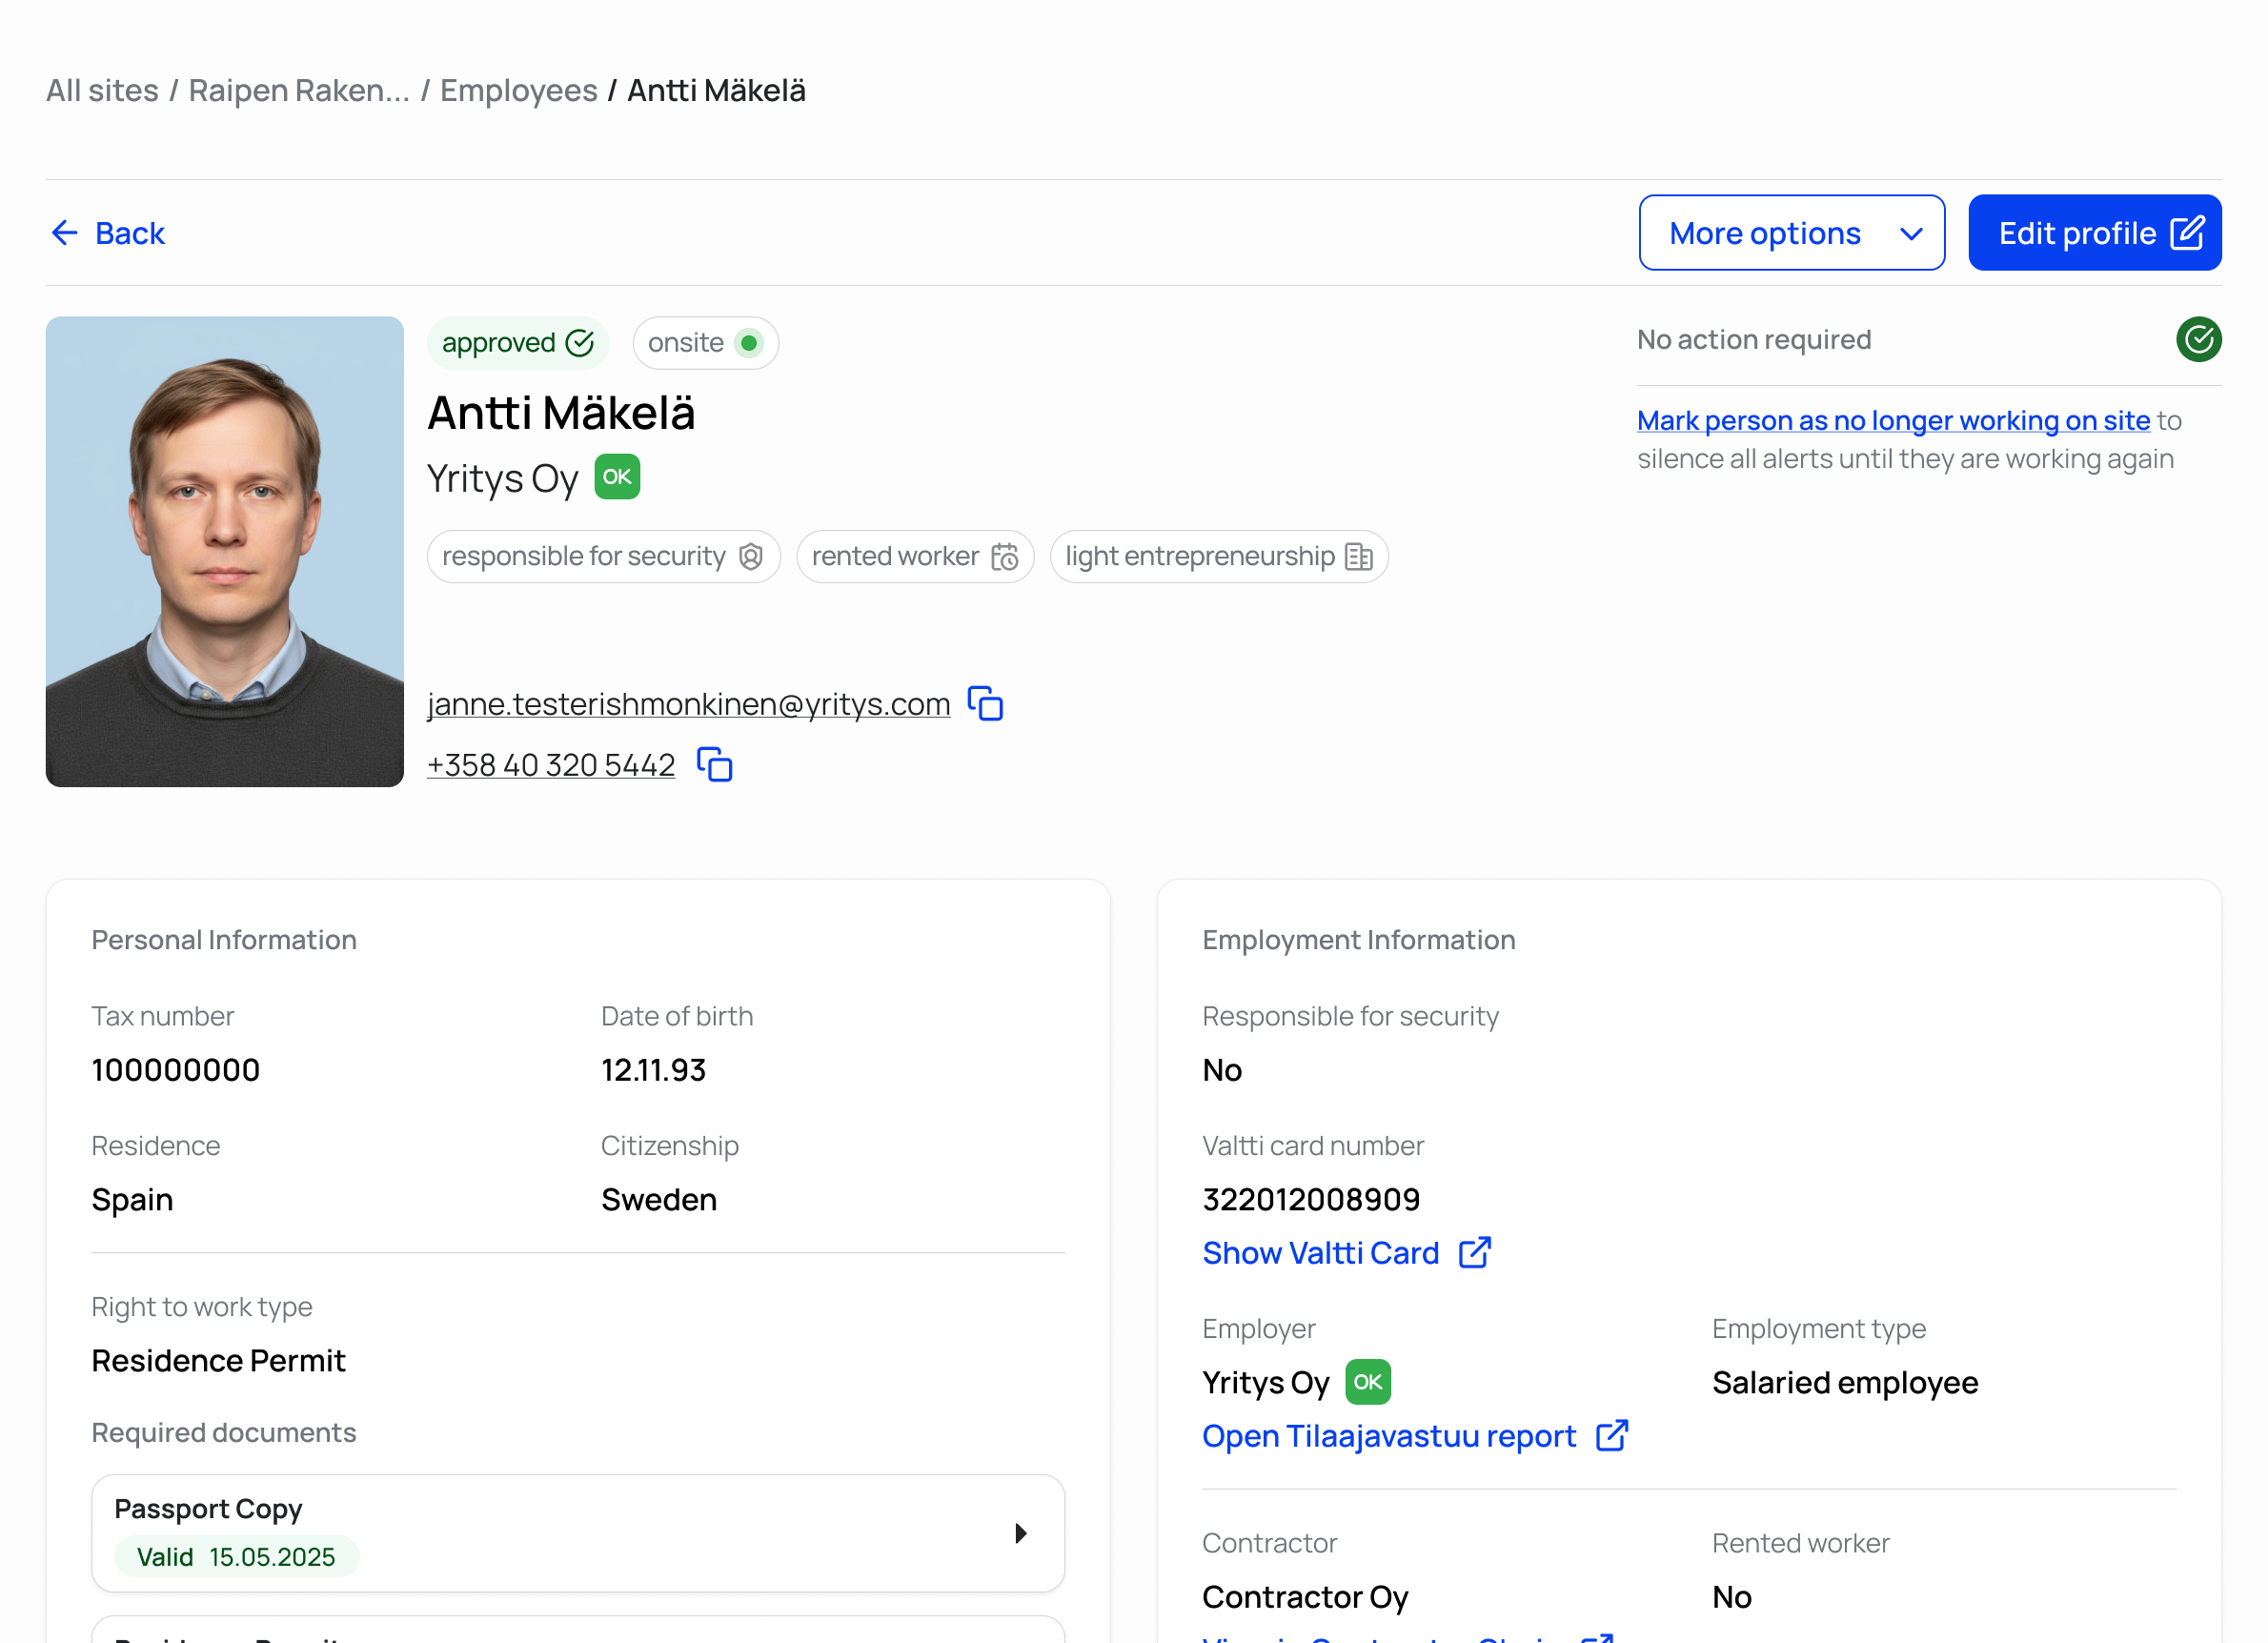Viewport: 2268px width, 1643px height.
Task: Copy the email address with copy icon
Action: click(985, 704)
